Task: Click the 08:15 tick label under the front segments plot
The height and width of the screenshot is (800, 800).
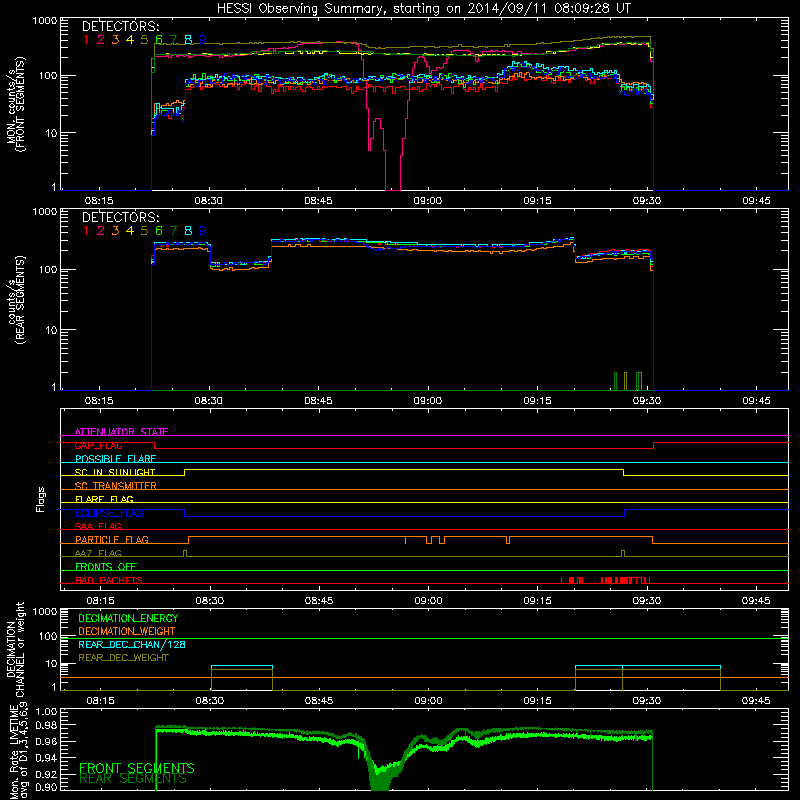Action: (99, 201)
